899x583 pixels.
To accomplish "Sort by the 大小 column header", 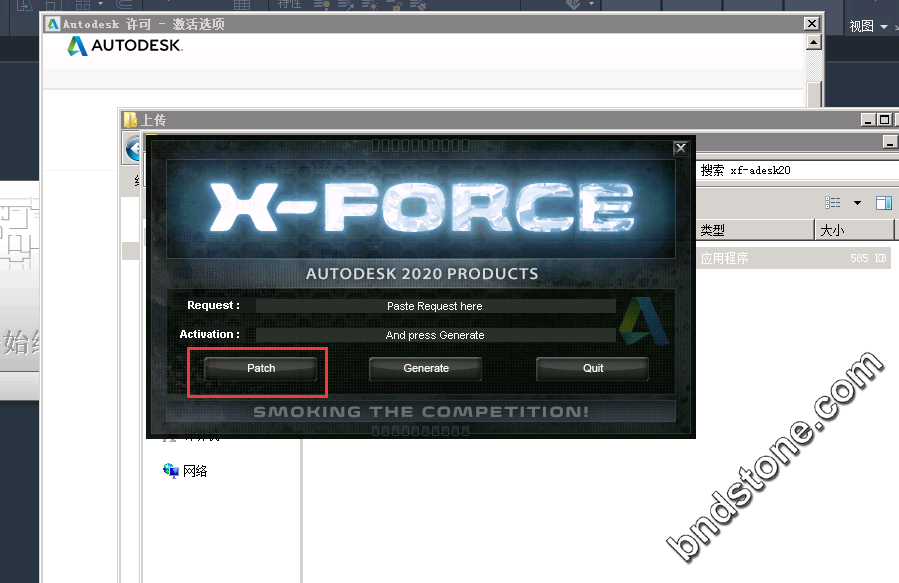I will pos(855,231).
